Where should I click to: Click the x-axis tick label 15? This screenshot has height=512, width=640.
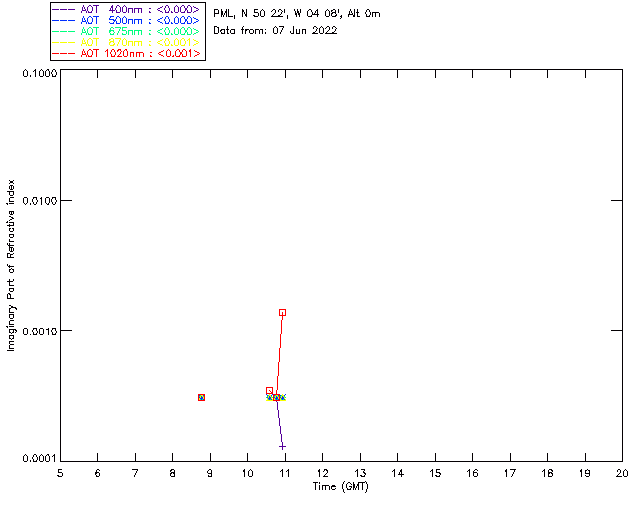coord(435,473)
